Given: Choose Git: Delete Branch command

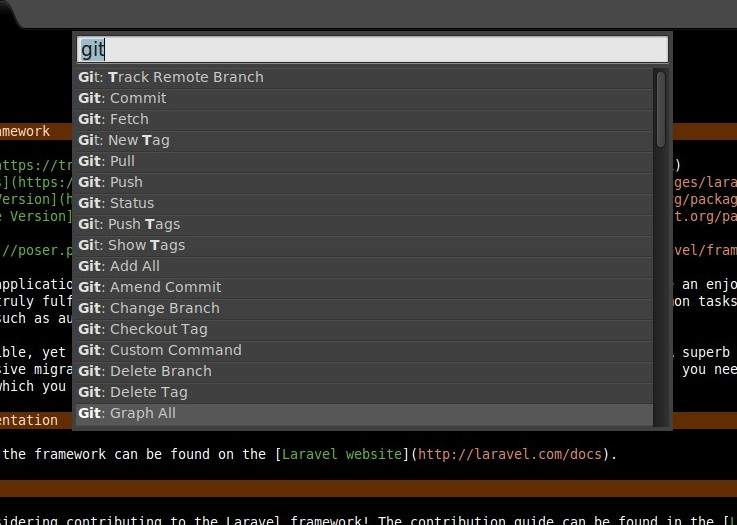Looking at the screenshot, I should pos(364,371).
